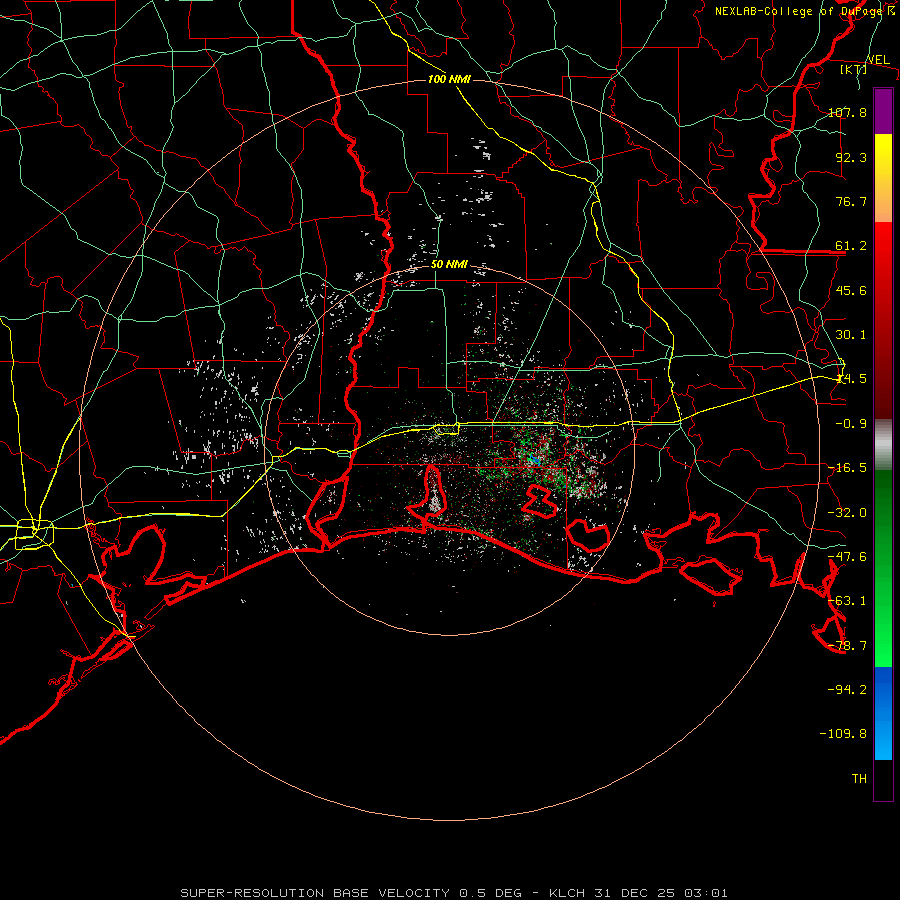Click the VEL legend title
Viewport: 900px width, 900px height.
pos(878,60)
